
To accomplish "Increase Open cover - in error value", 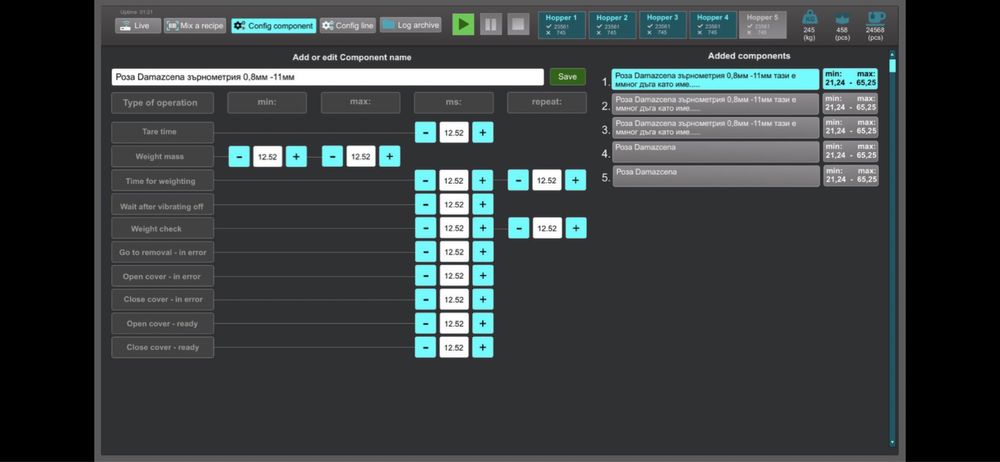I will point(483,276).
